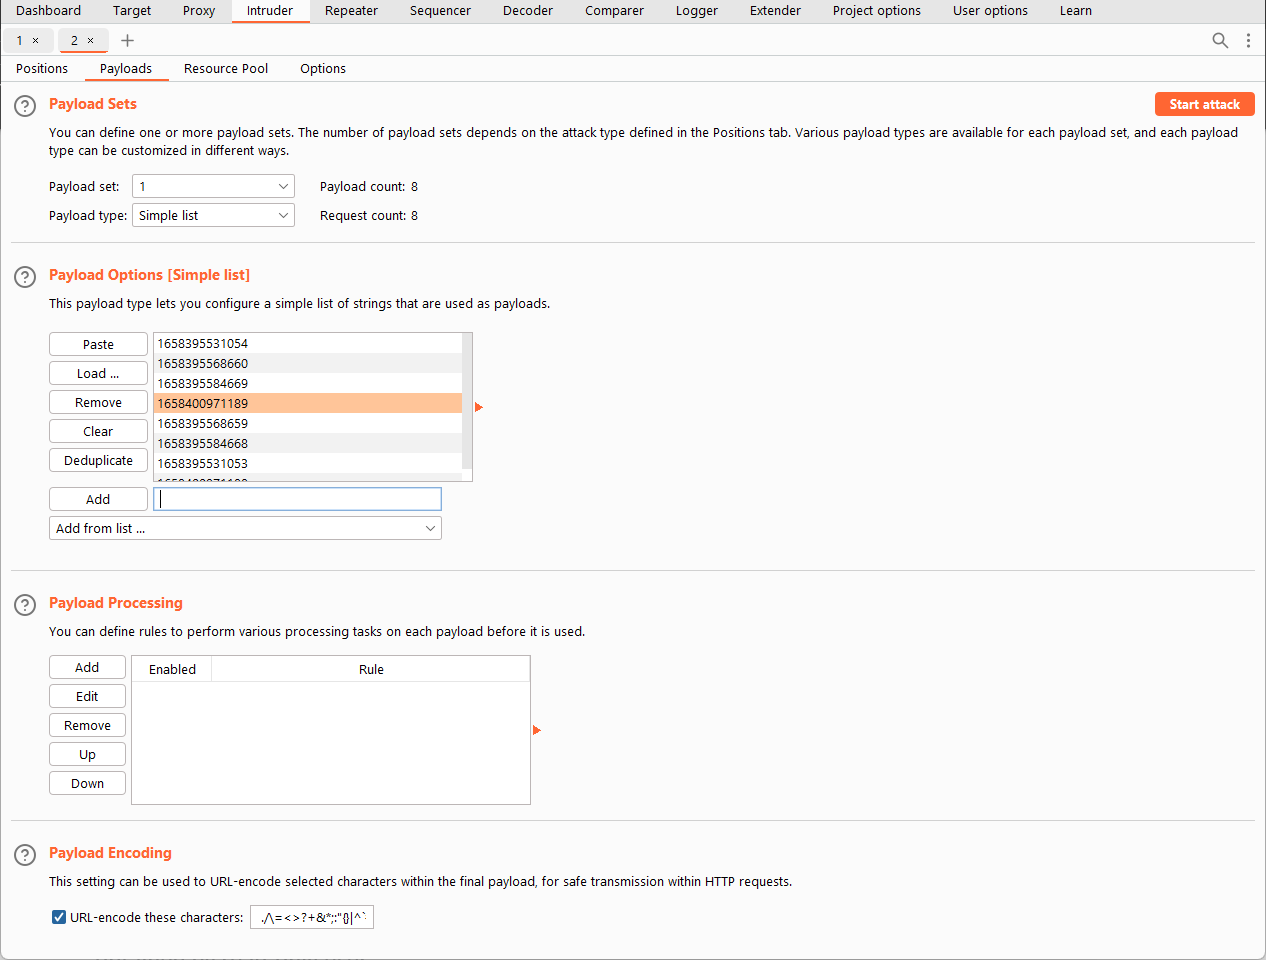The width and height of the screenshot is (1266, 960).
Task: Click the search magnifier icon
Action: point(1220,40)
